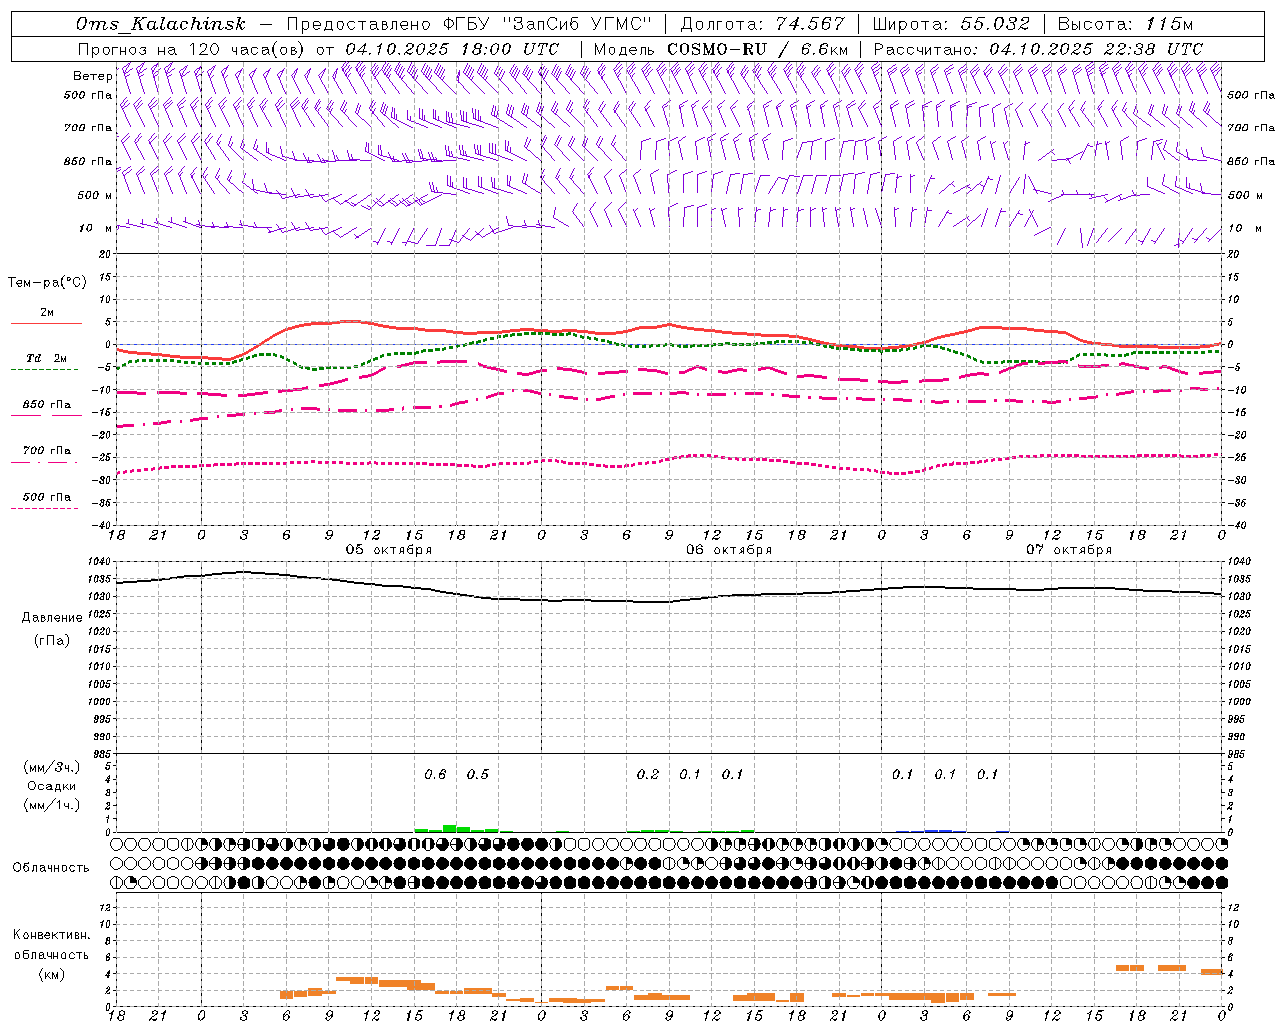Click the (км) unit label
The width and height of the screenshot is (1280, 1024).
click(x=51, y=973)
